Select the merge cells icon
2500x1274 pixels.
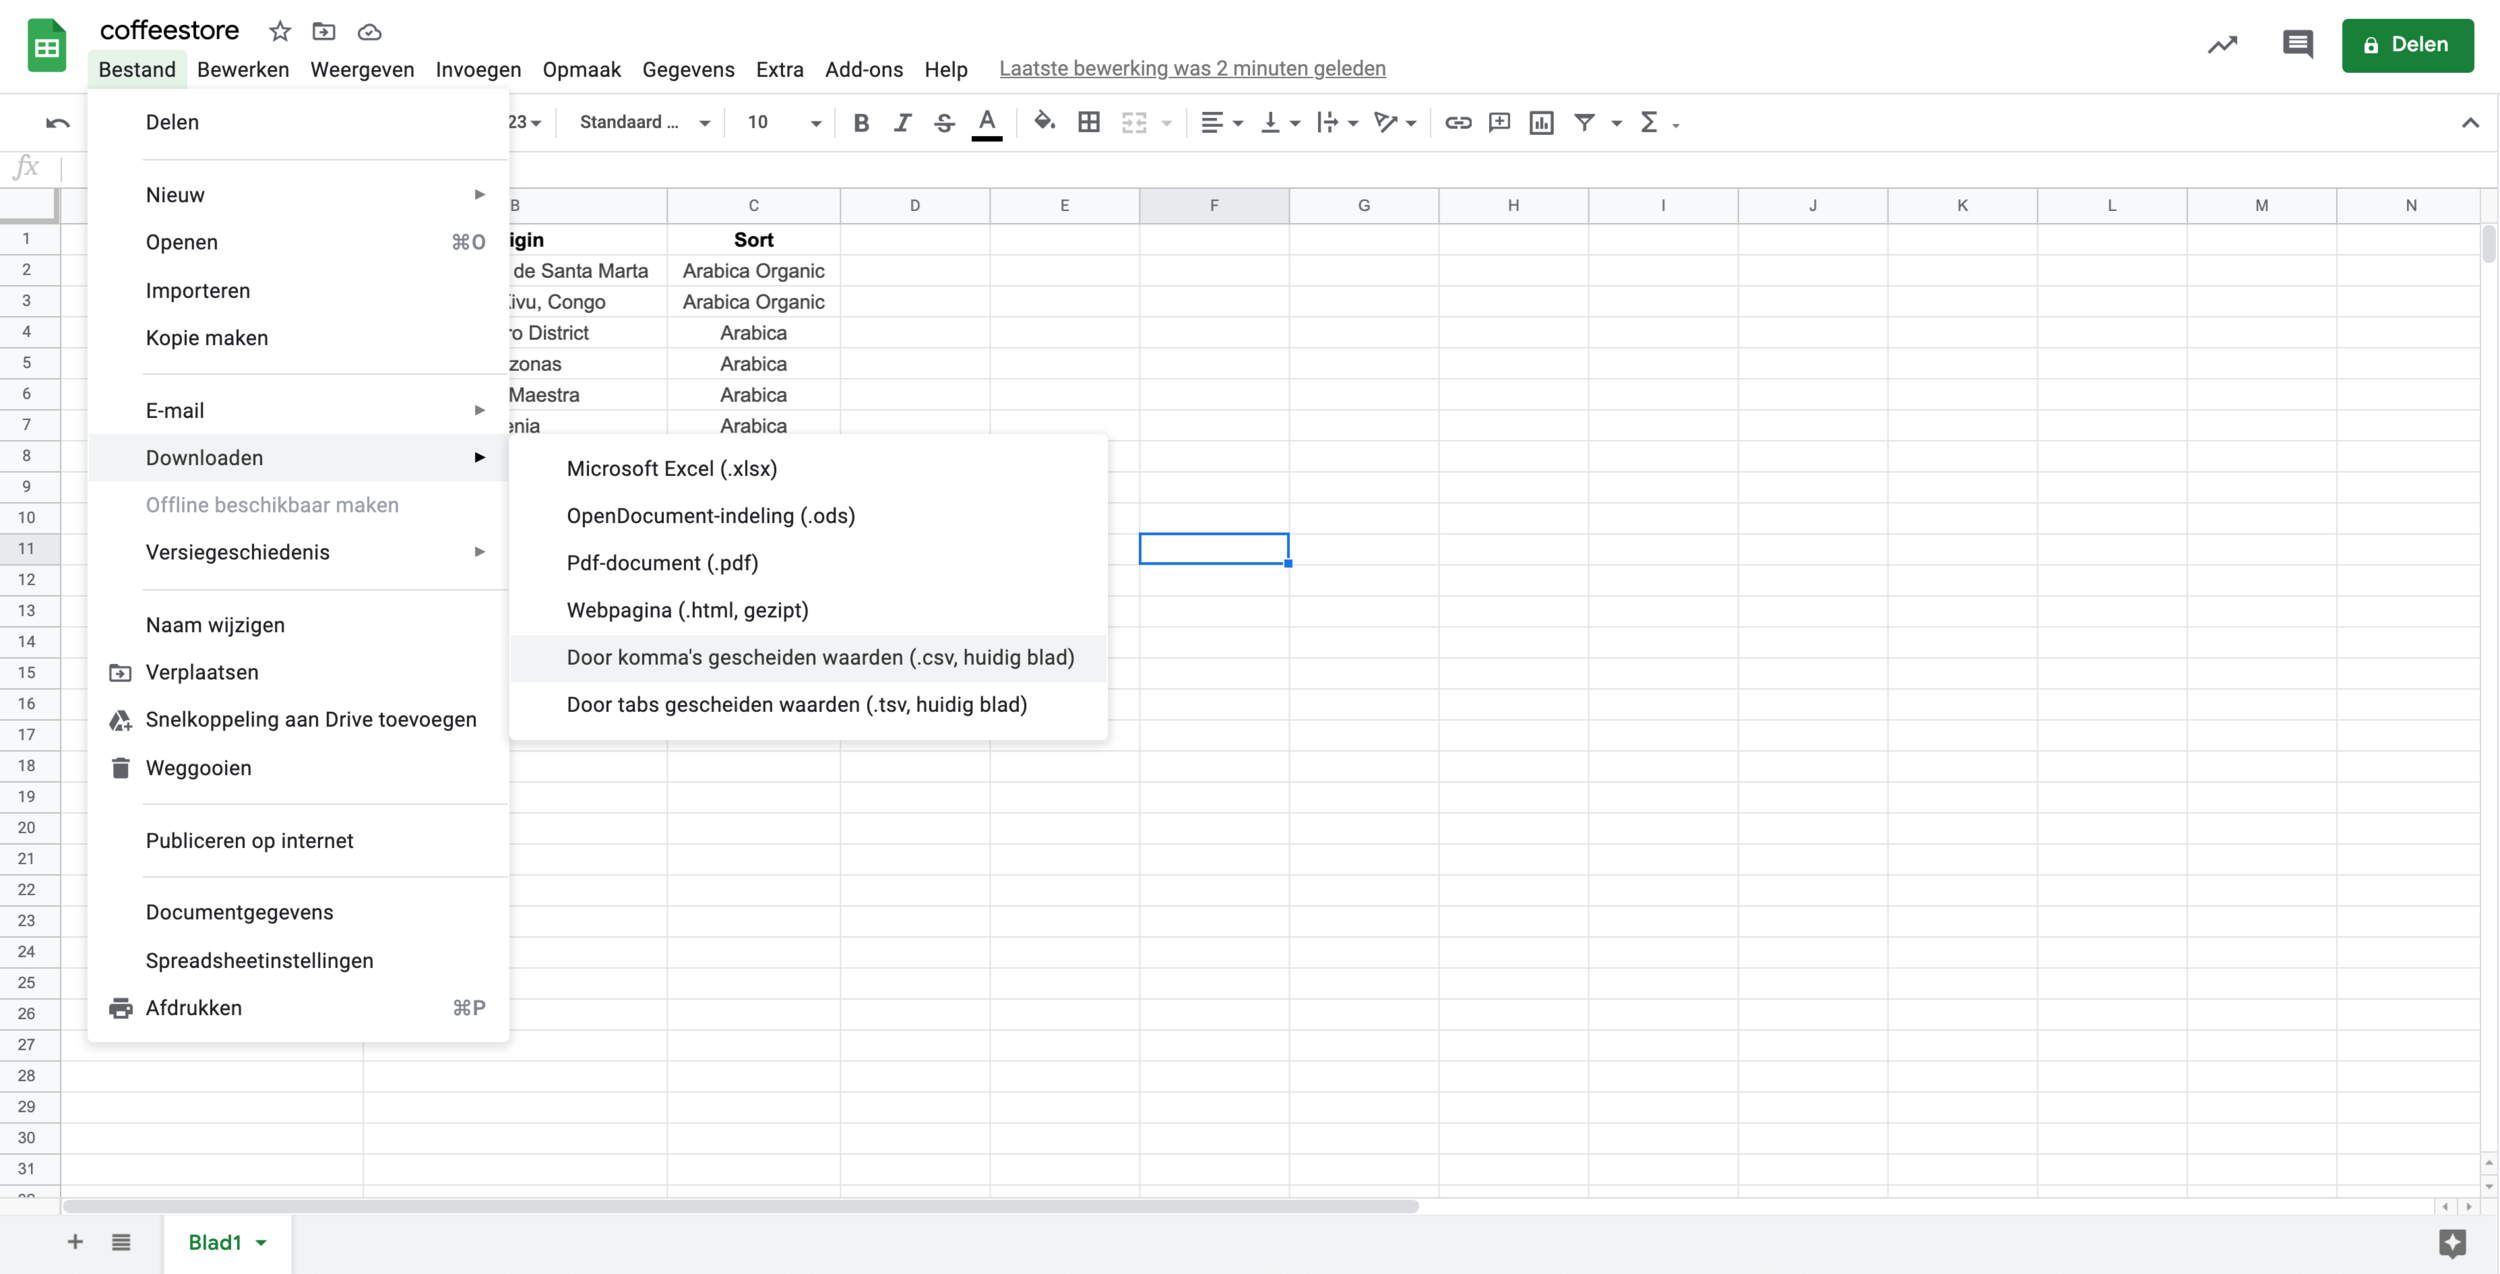click(x=1136, y=122)
